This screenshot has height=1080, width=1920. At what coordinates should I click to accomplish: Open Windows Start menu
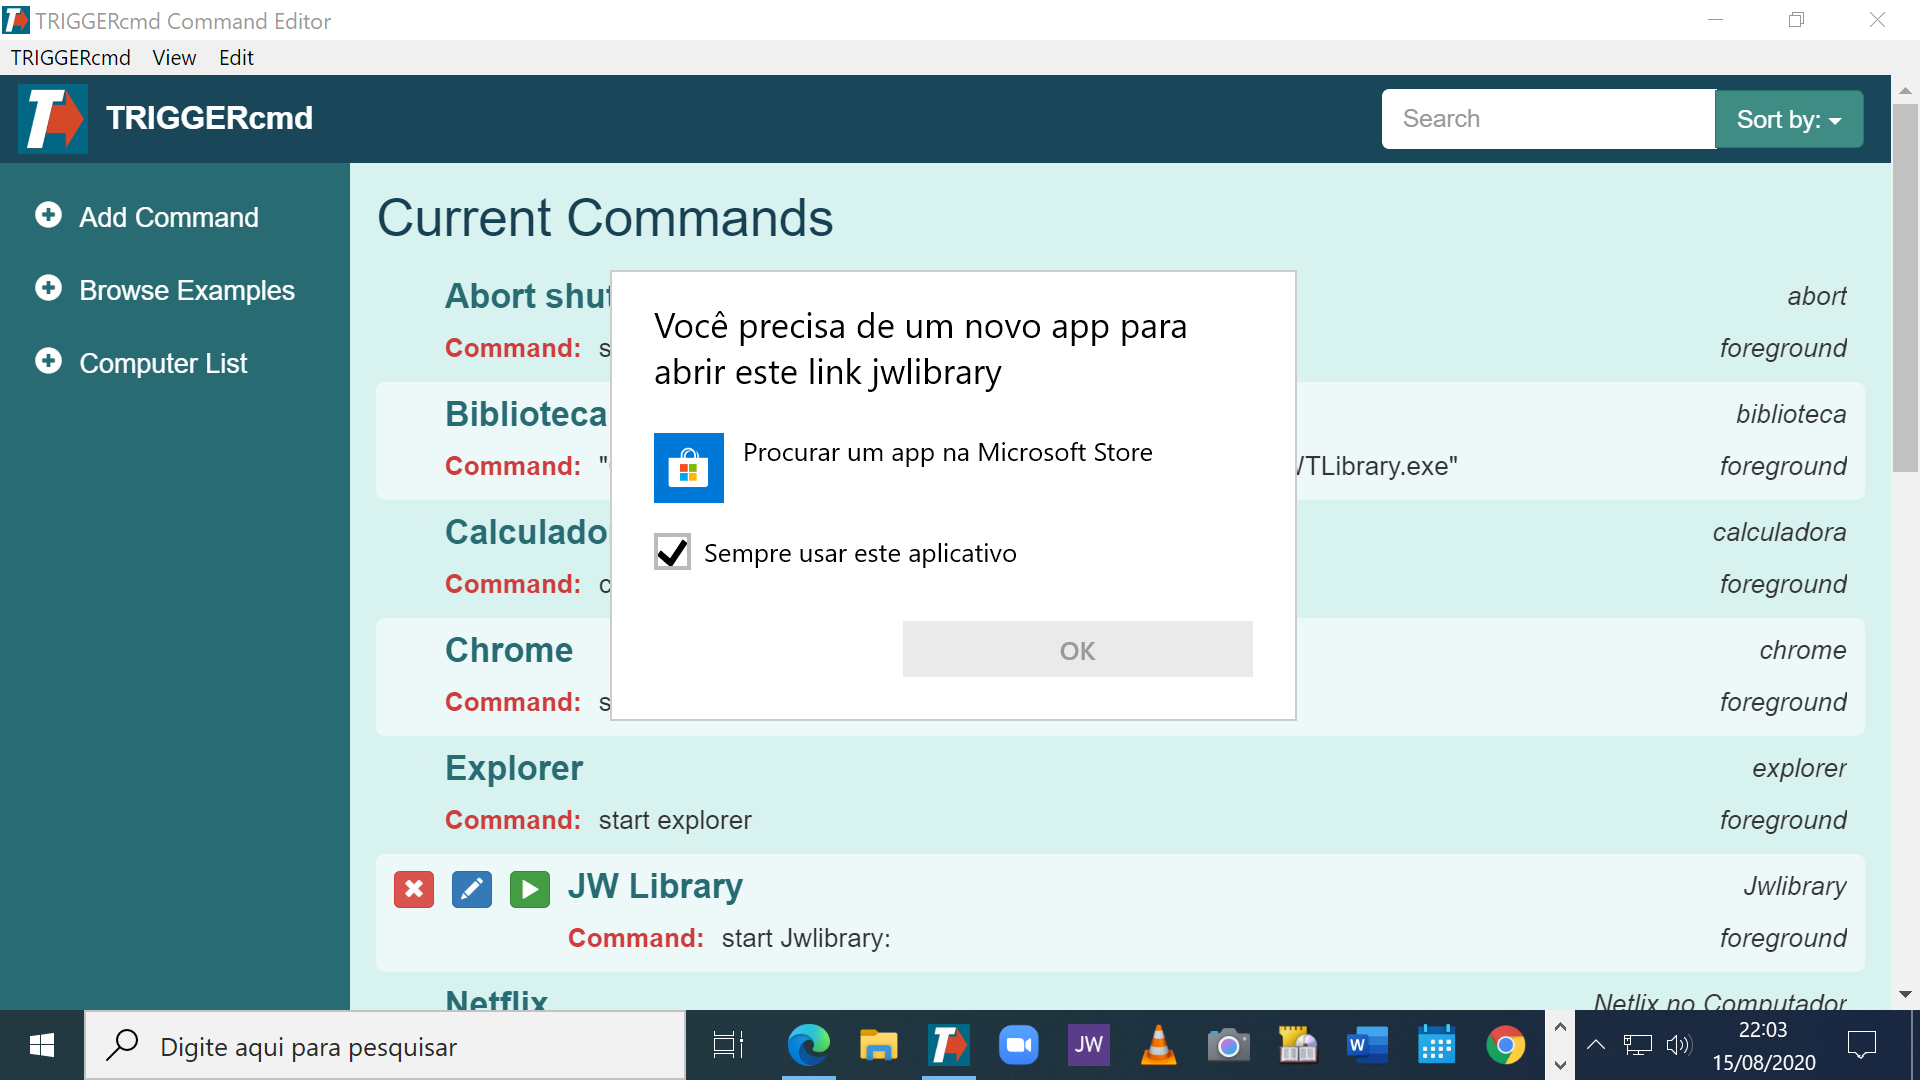(x=42, y=1046)
